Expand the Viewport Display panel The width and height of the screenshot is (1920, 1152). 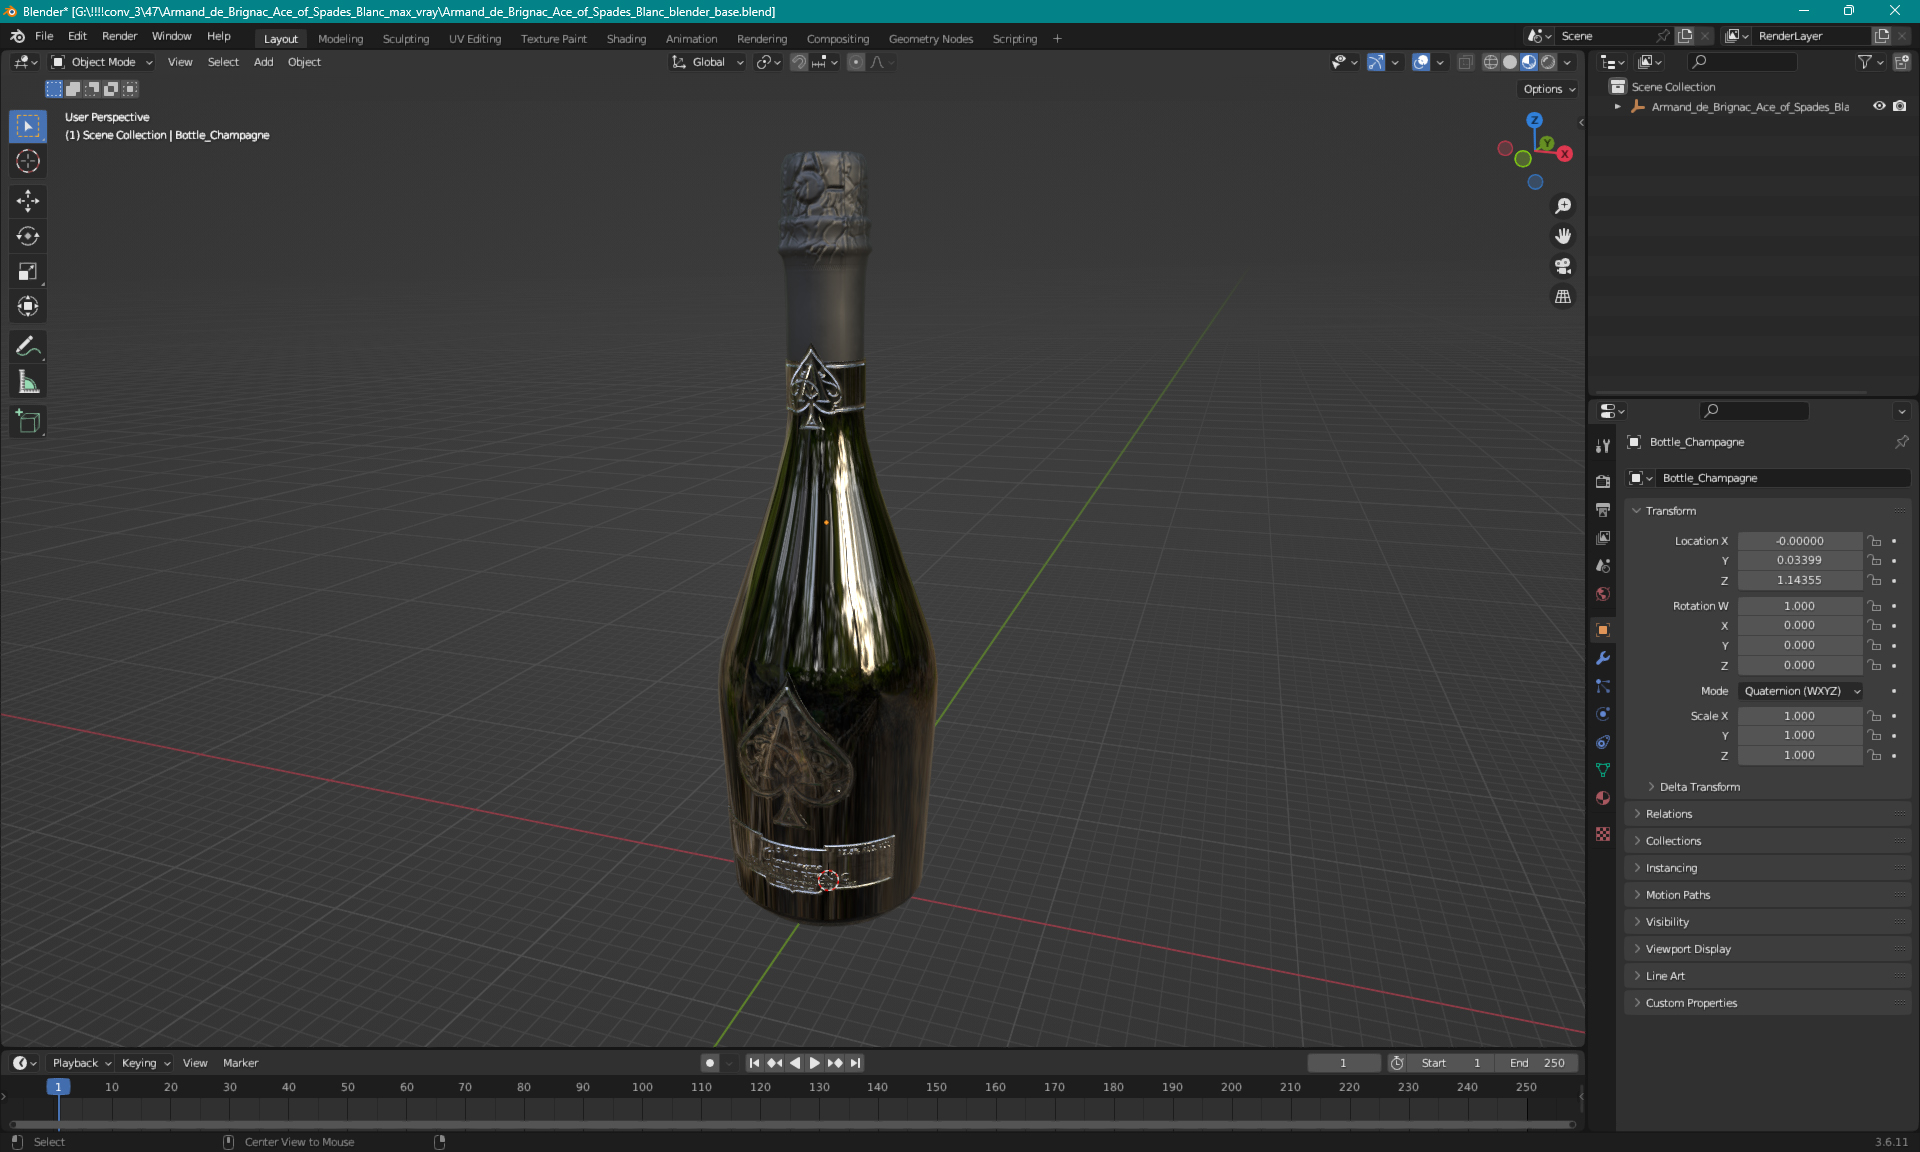click(1688, 949)
